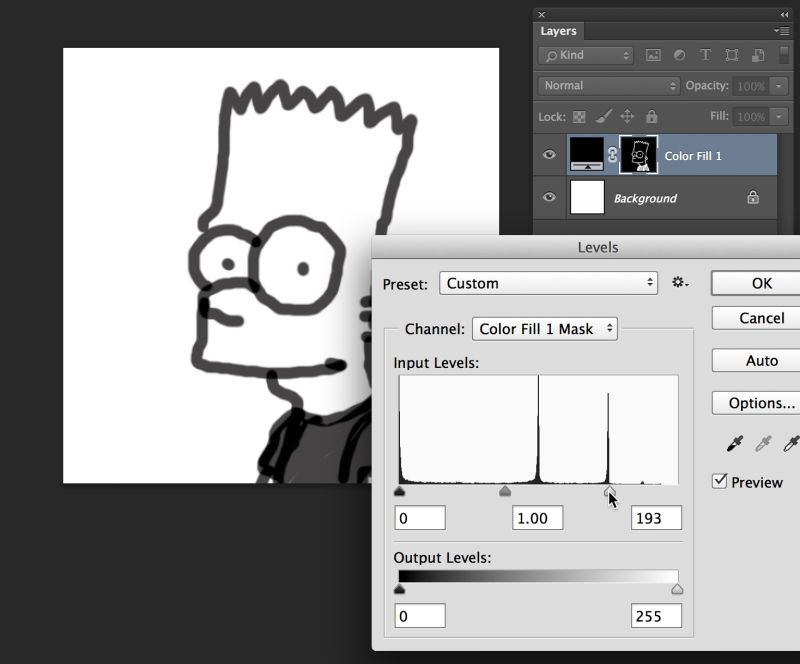
Task: Click the output shadow field 0
Action: point(420,616)
